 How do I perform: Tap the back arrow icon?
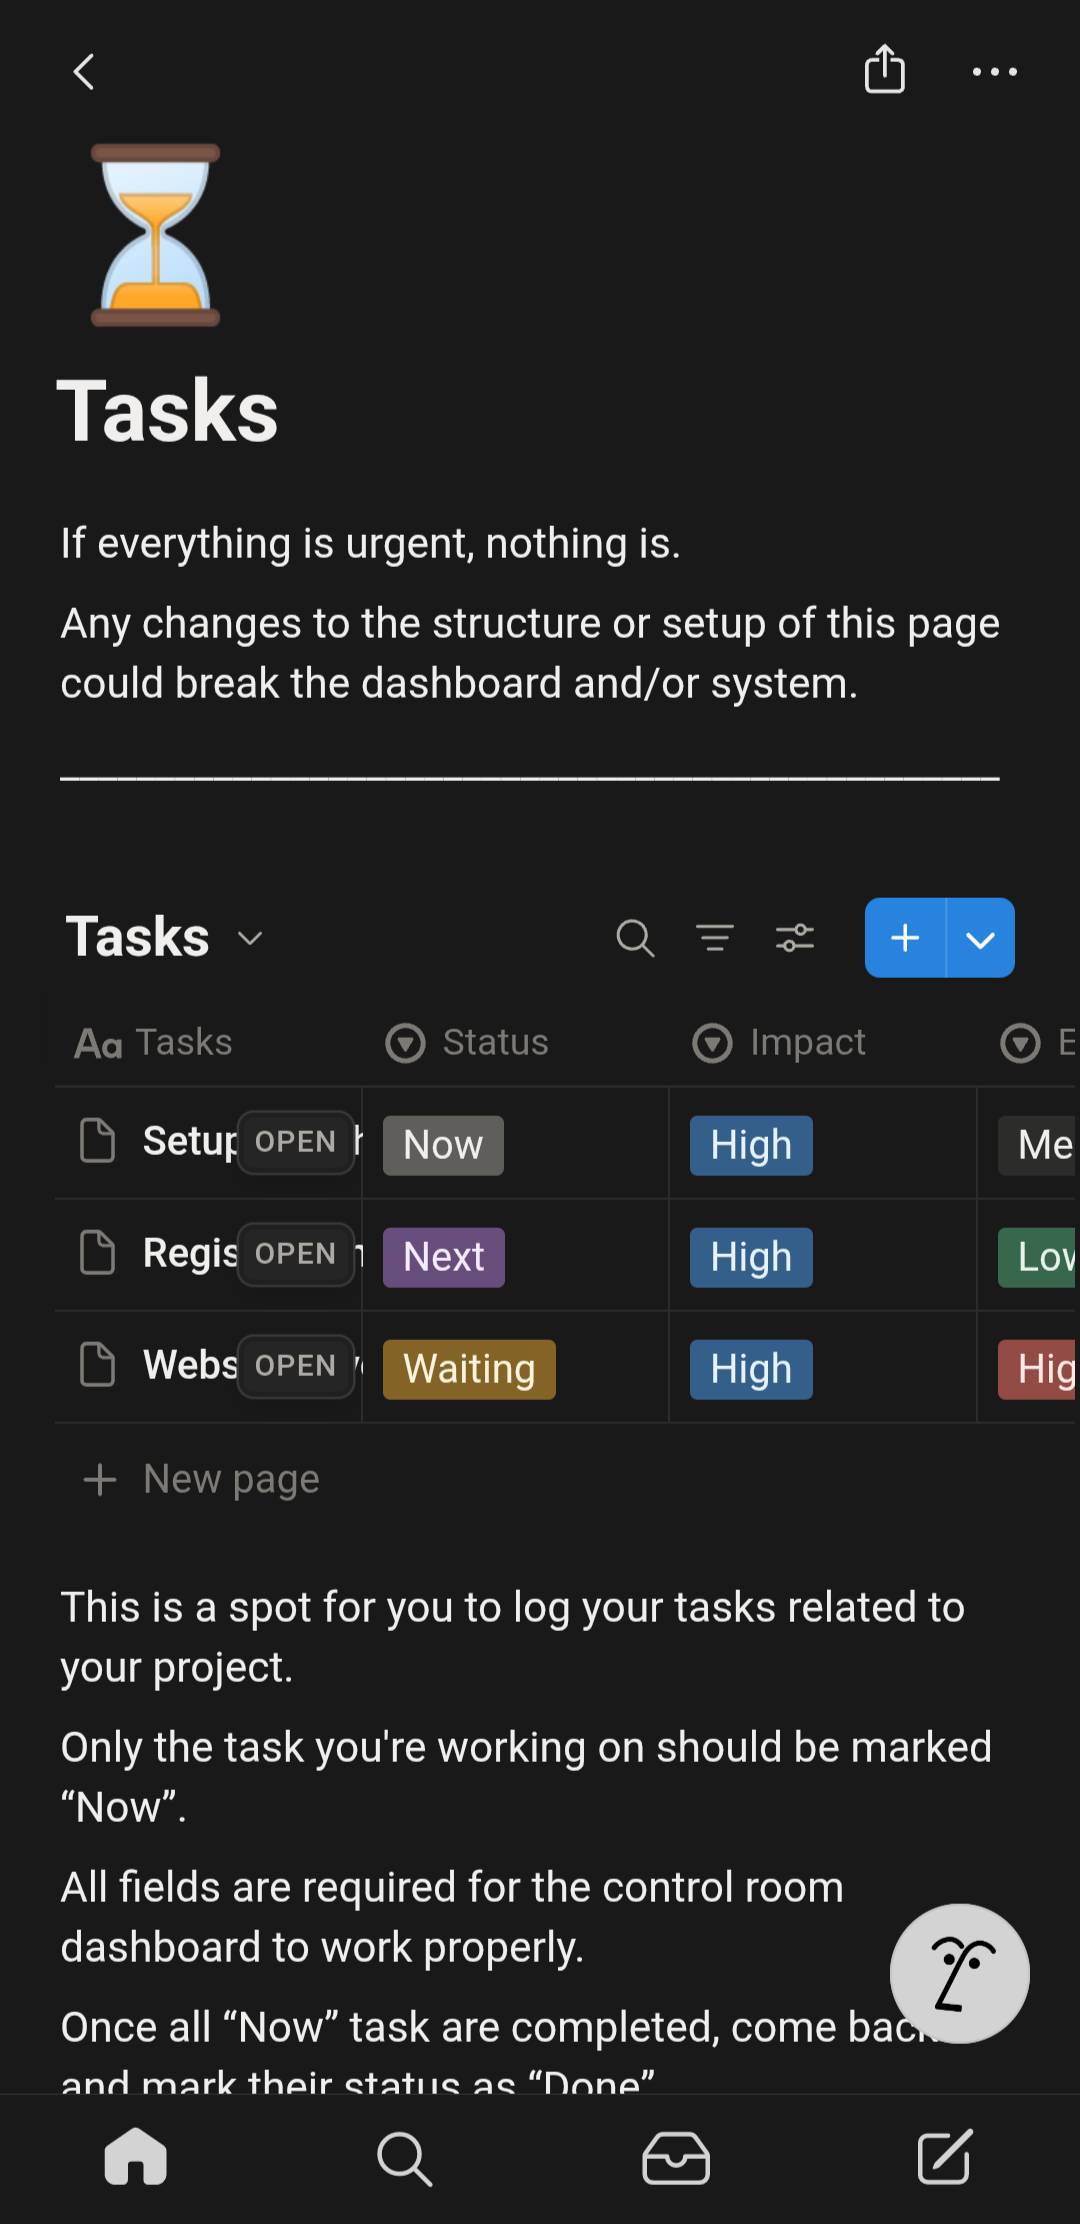84,72
